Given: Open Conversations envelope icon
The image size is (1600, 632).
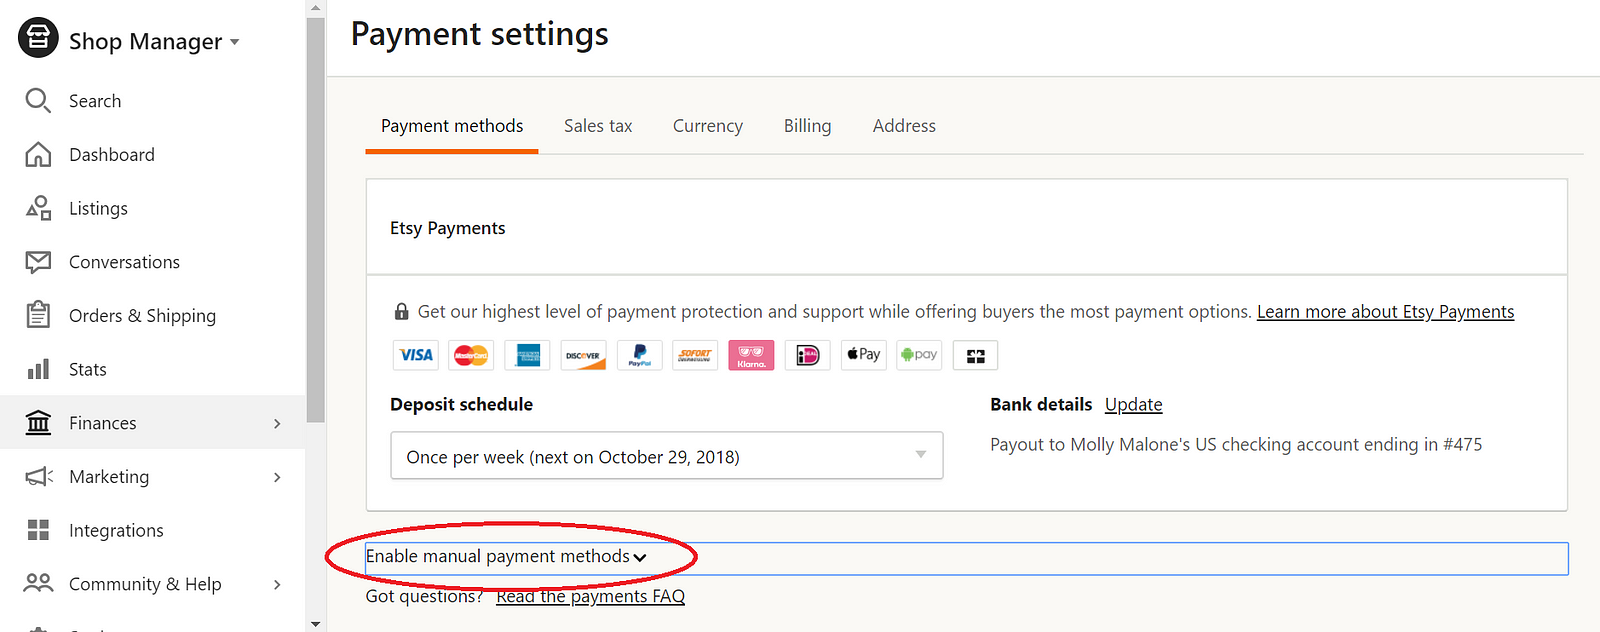Looking at the screenshot, I should (38, 262).
